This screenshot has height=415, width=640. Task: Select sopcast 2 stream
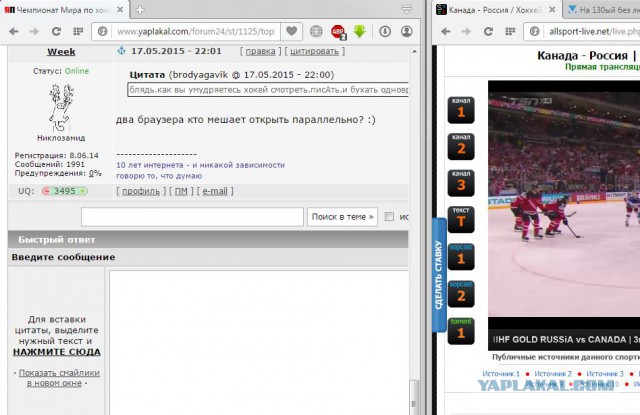(x=461, y=294)
